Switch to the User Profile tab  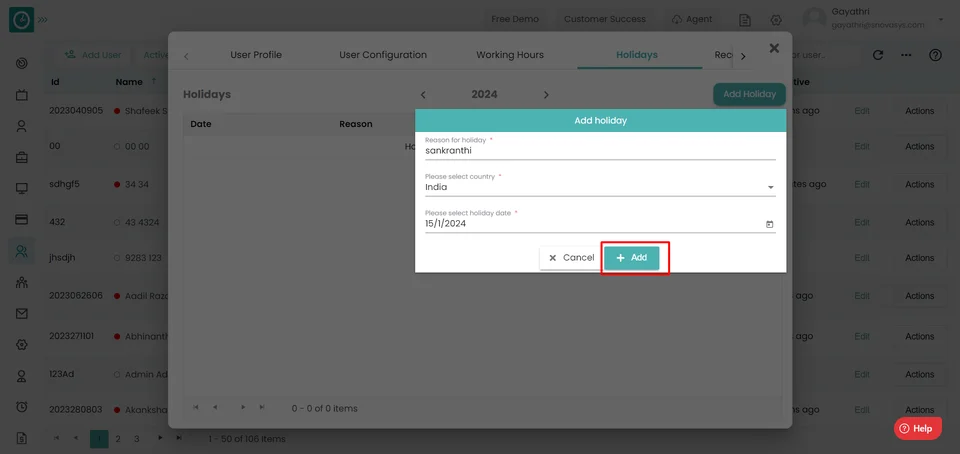pos(256,55)
